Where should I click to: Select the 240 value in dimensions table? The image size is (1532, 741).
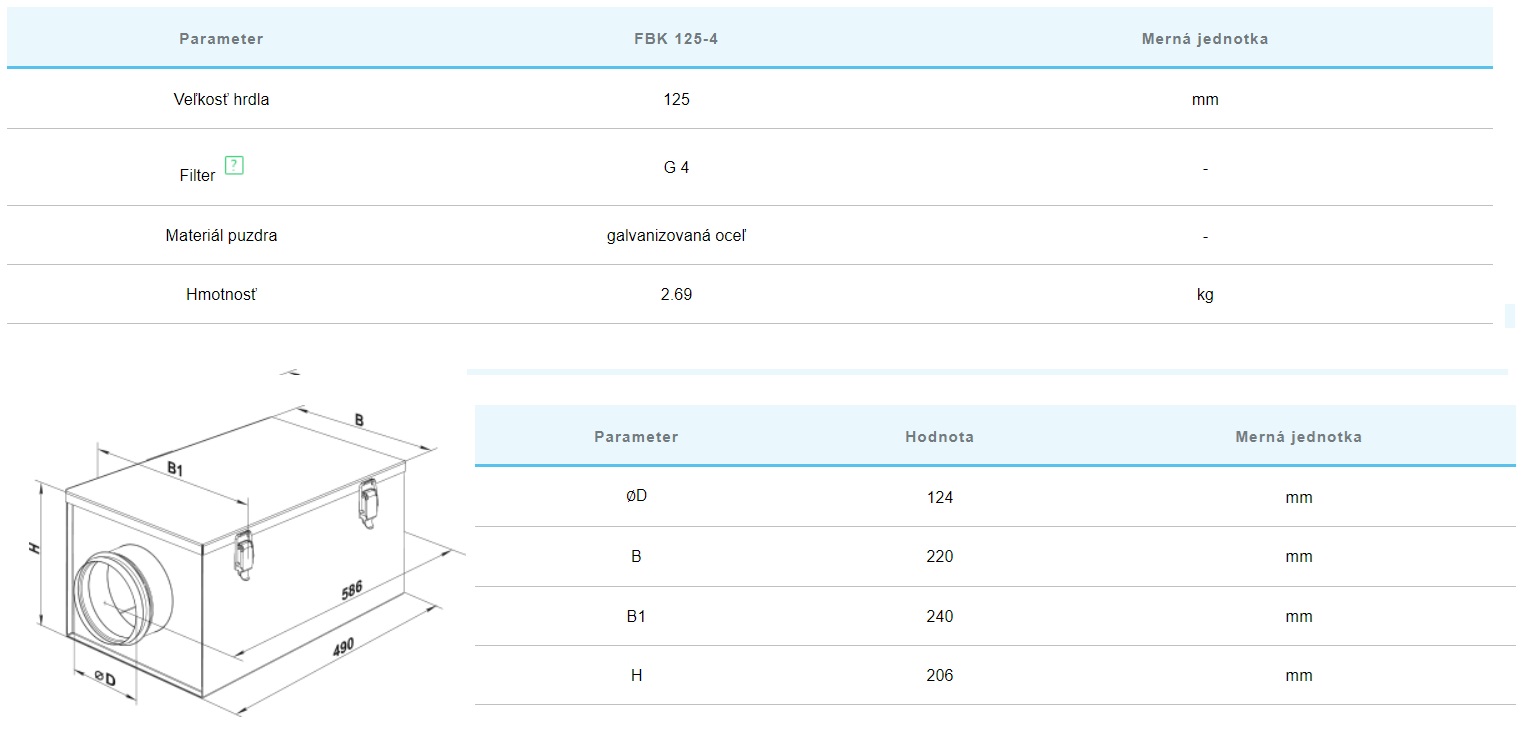pos(940,616)
